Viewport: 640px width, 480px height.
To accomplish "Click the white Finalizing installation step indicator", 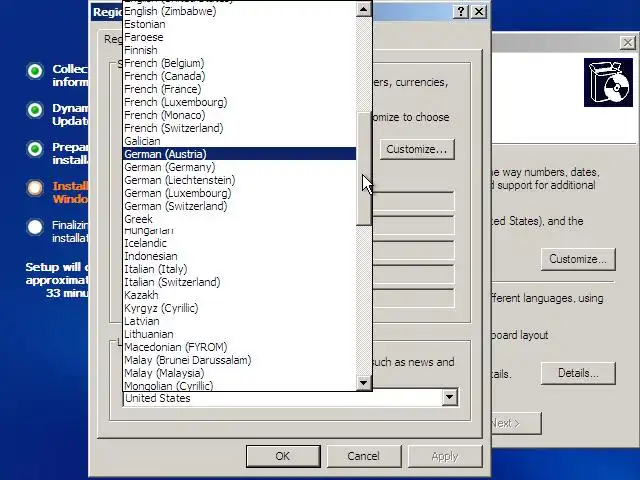I will 35,227.
